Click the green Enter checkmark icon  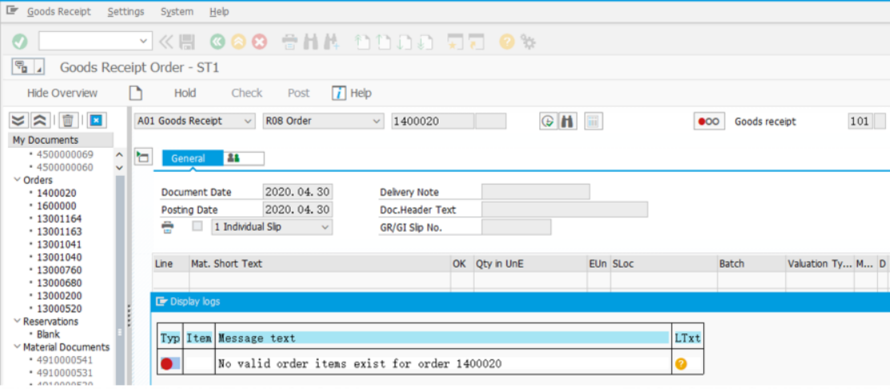point(20,41)
